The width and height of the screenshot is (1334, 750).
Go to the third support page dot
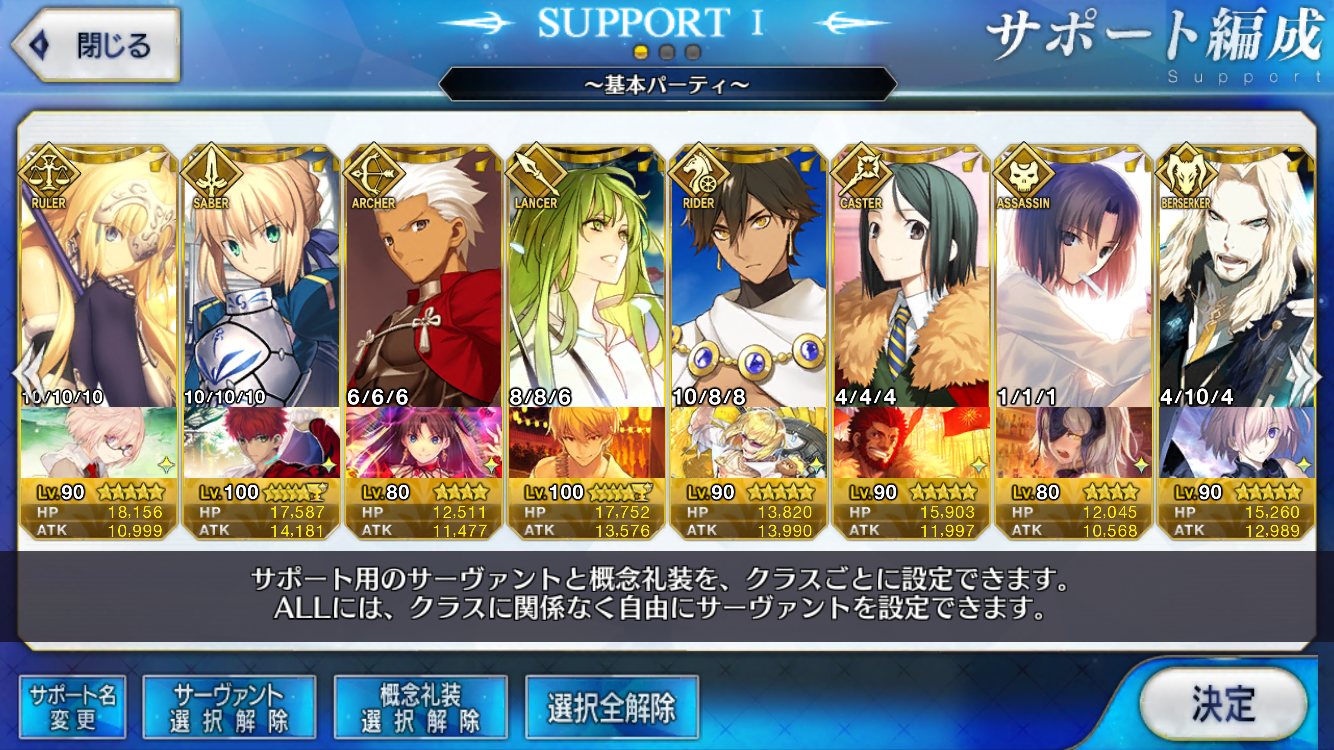[x=692, y=52]
